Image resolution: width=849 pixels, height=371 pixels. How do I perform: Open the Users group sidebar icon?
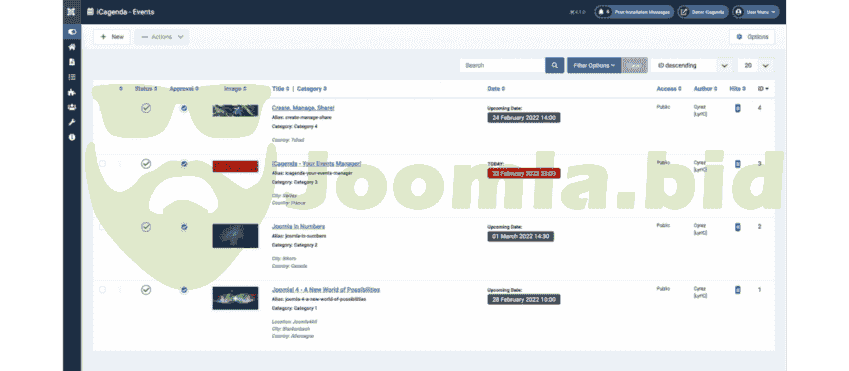click(x=72, y=107)
